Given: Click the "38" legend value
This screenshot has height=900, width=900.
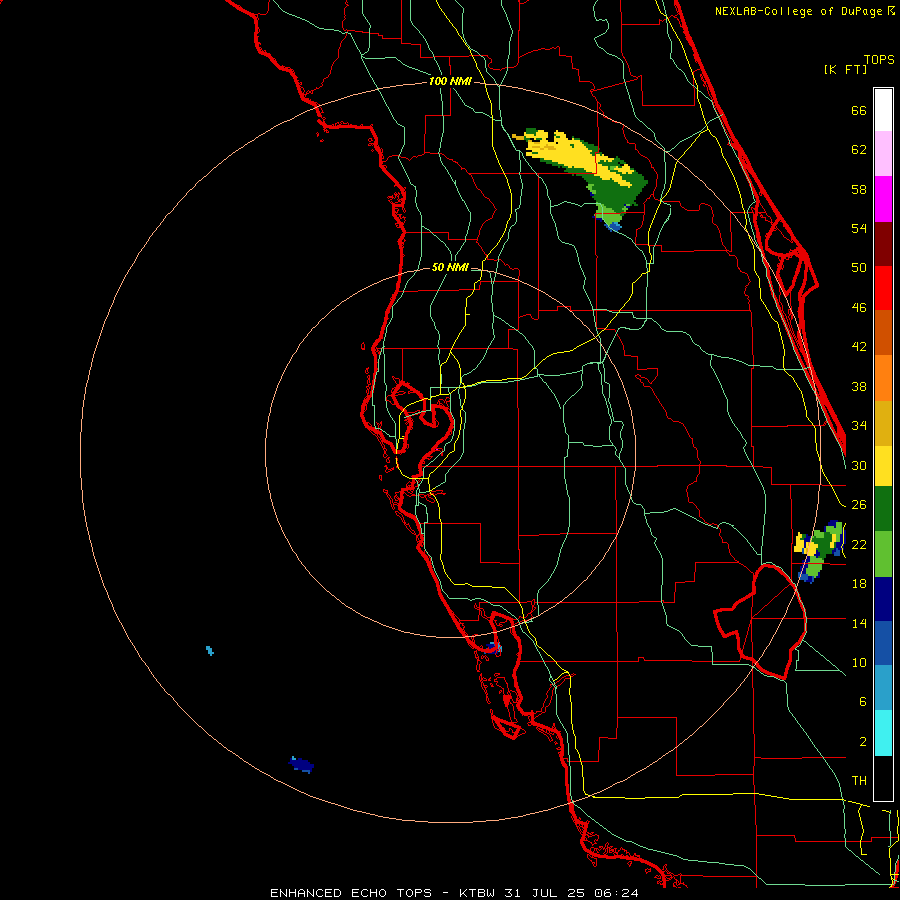Looking at the screenshot, I should [859, 387].
